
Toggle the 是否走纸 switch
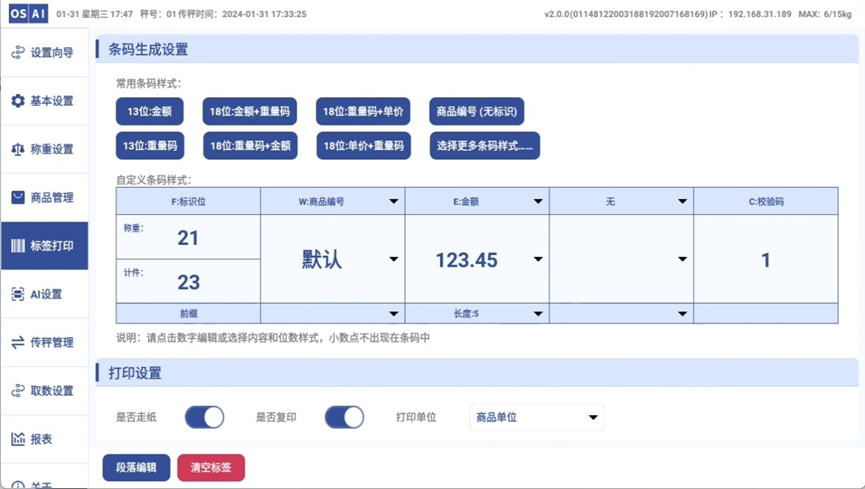(204, 417)
